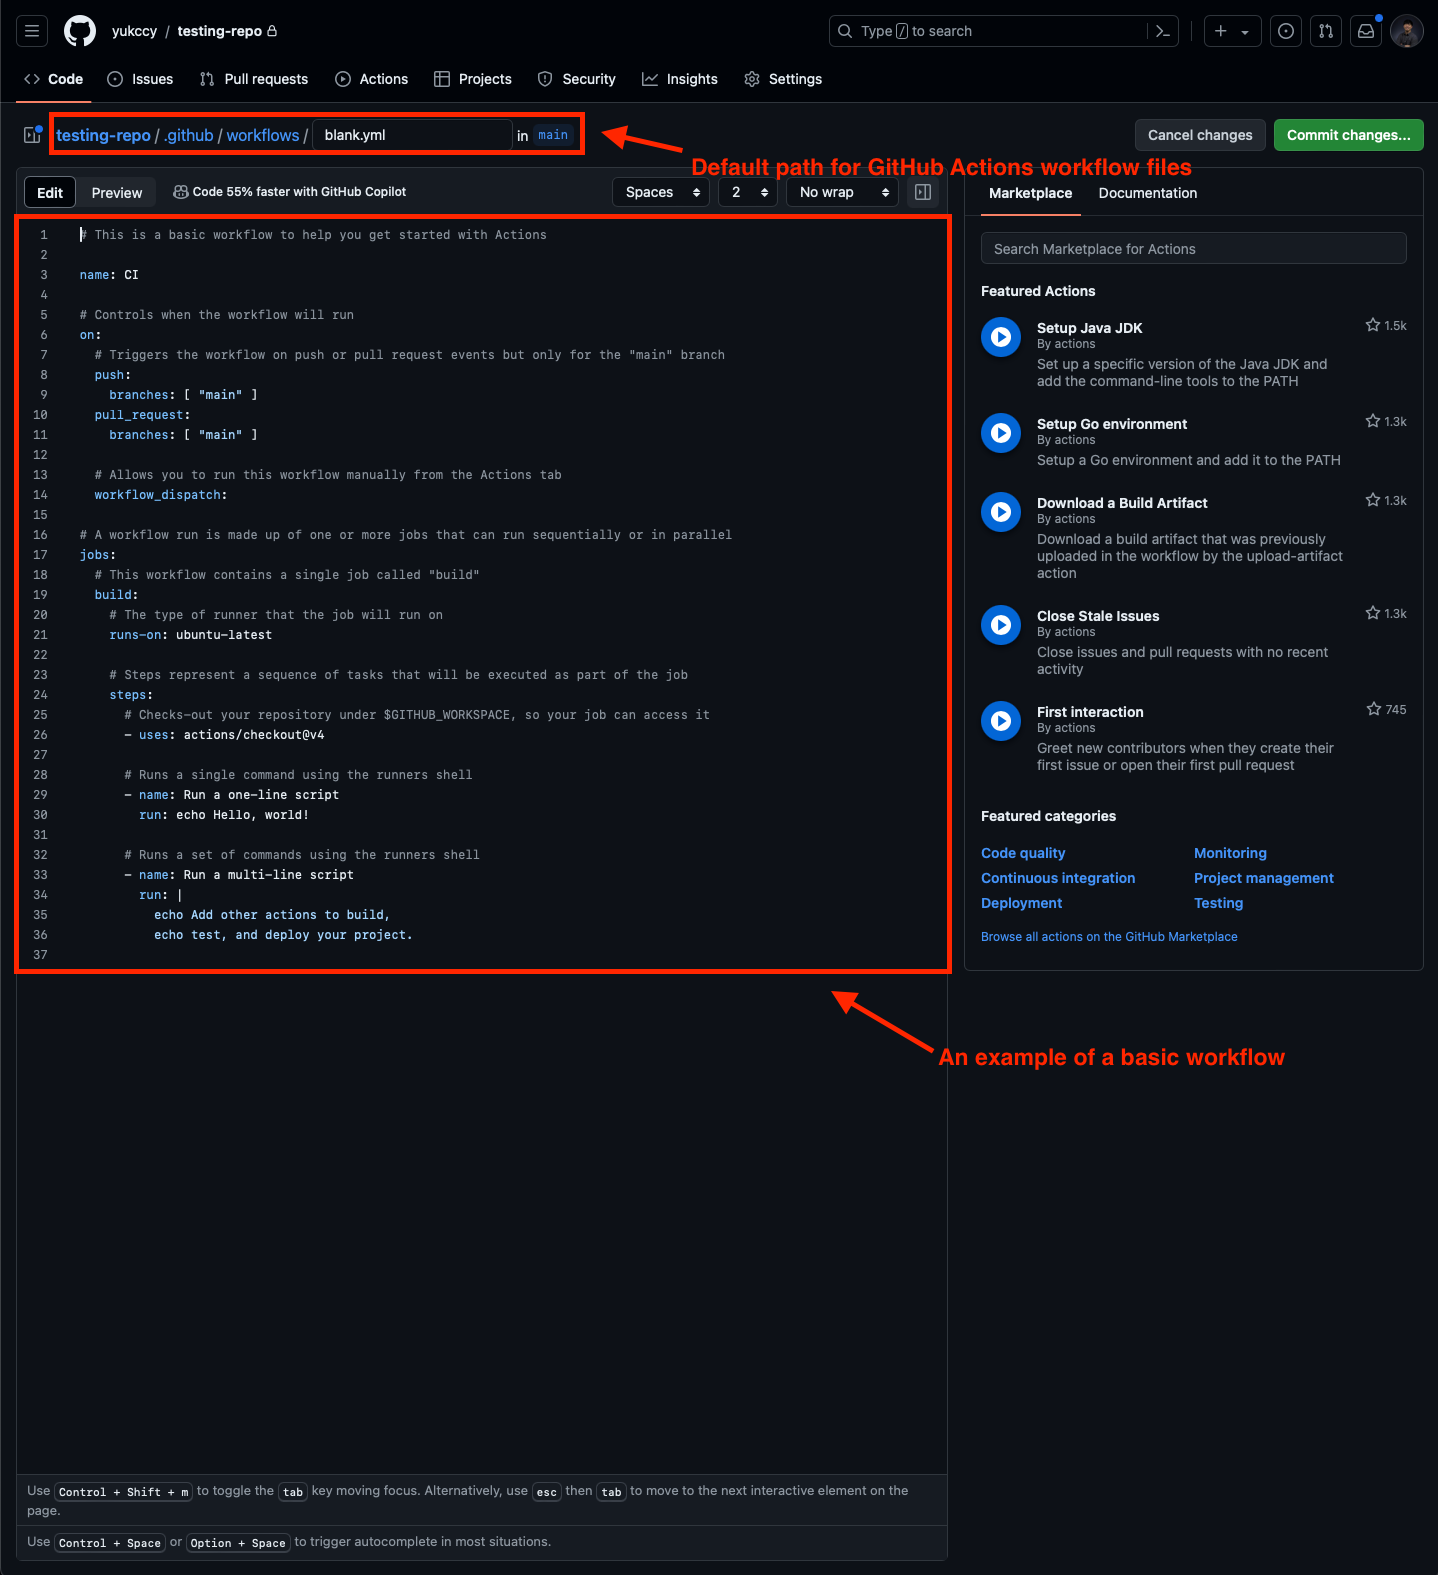Screen dimensions: 1438x1575
Task: Click Search Marketplace for Actions field
Action: (1194, 249)
